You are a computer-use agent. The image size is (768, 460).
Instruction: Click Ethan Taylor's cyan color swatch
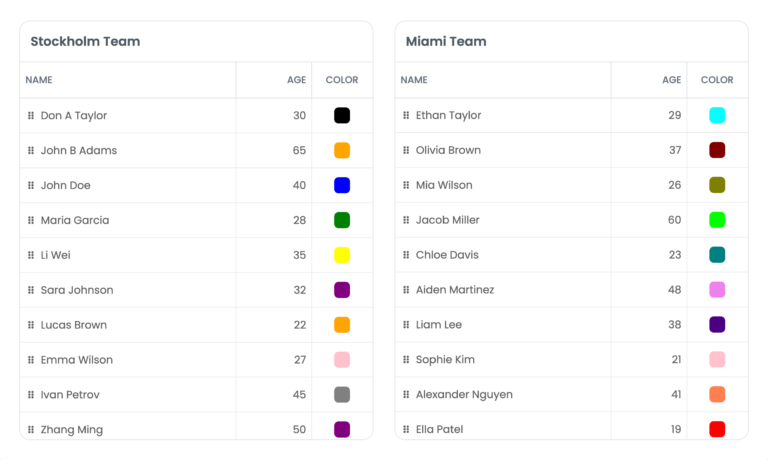tap(717, 116)
